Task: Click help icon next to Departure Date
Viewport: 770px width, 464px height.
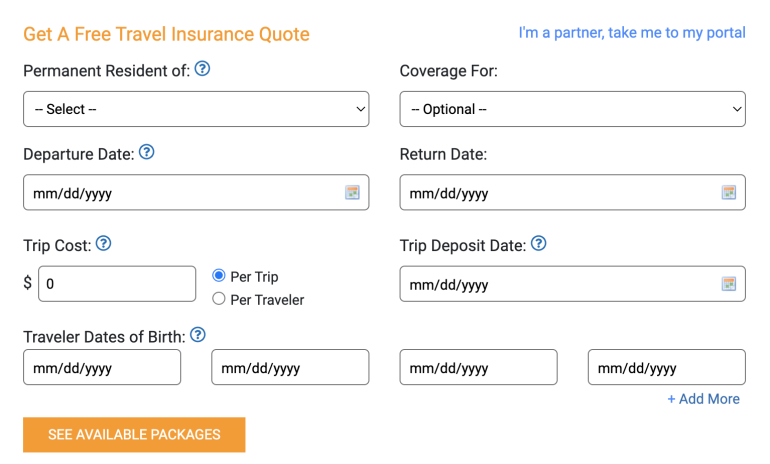Action: pyautogui.click(x=147, y=153)
